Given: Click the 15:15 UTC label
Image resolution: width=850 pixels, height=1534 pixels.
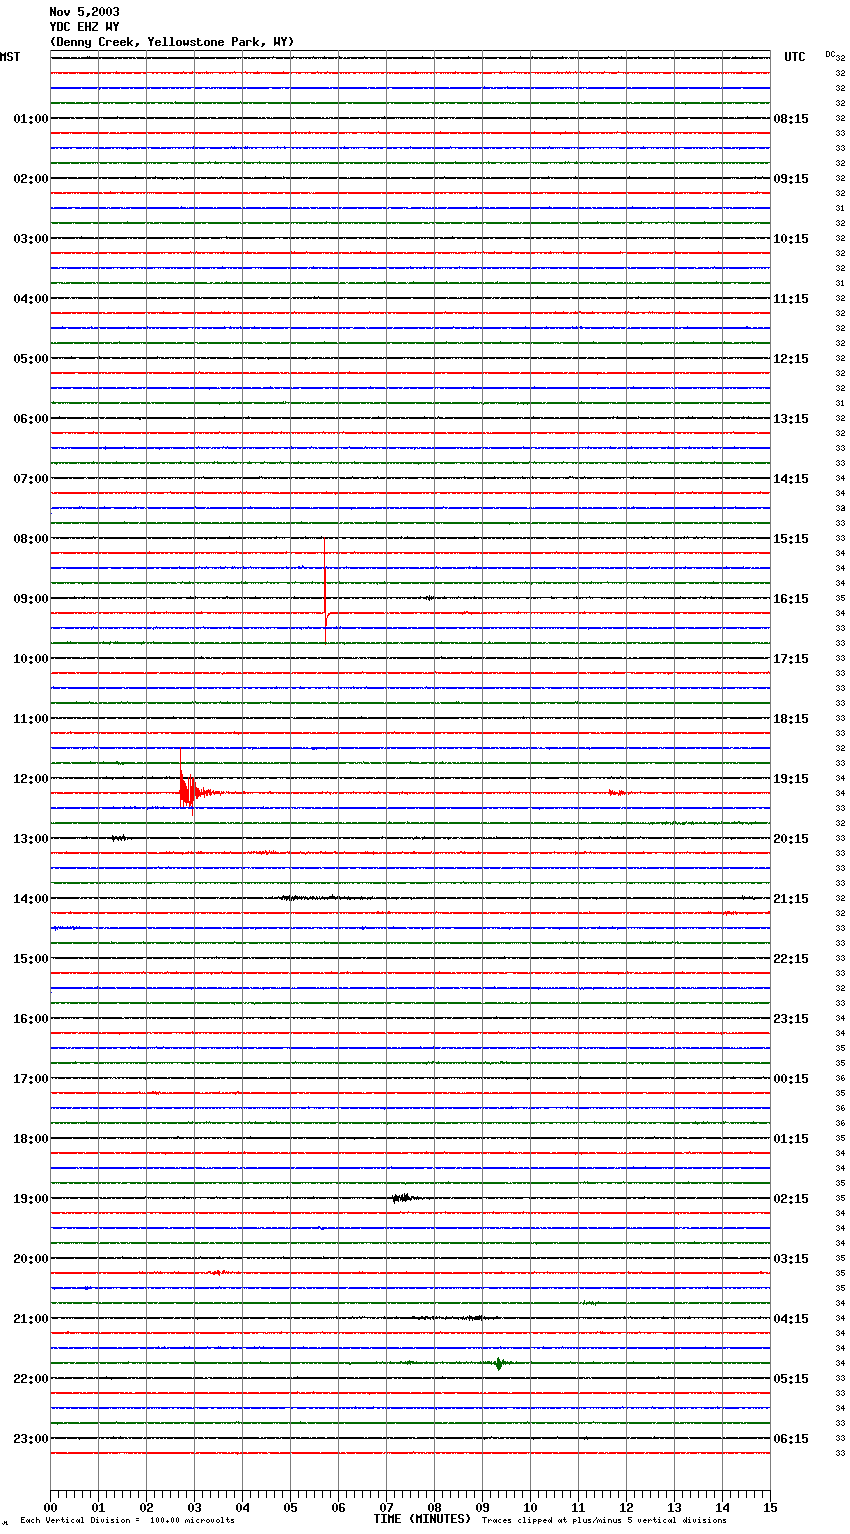Looking at the screenshot, I should pyautogui.click(x=791, y=539).
